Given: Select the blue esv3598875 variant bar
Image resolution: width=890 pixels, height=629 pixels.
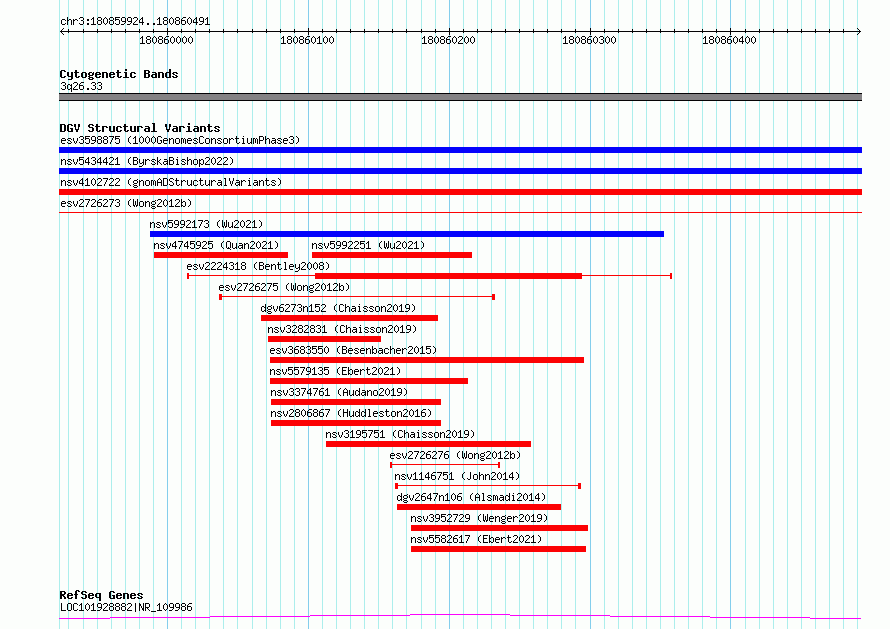Looking at the screenshot, I should pyautogui.click(x=460, y=150).
